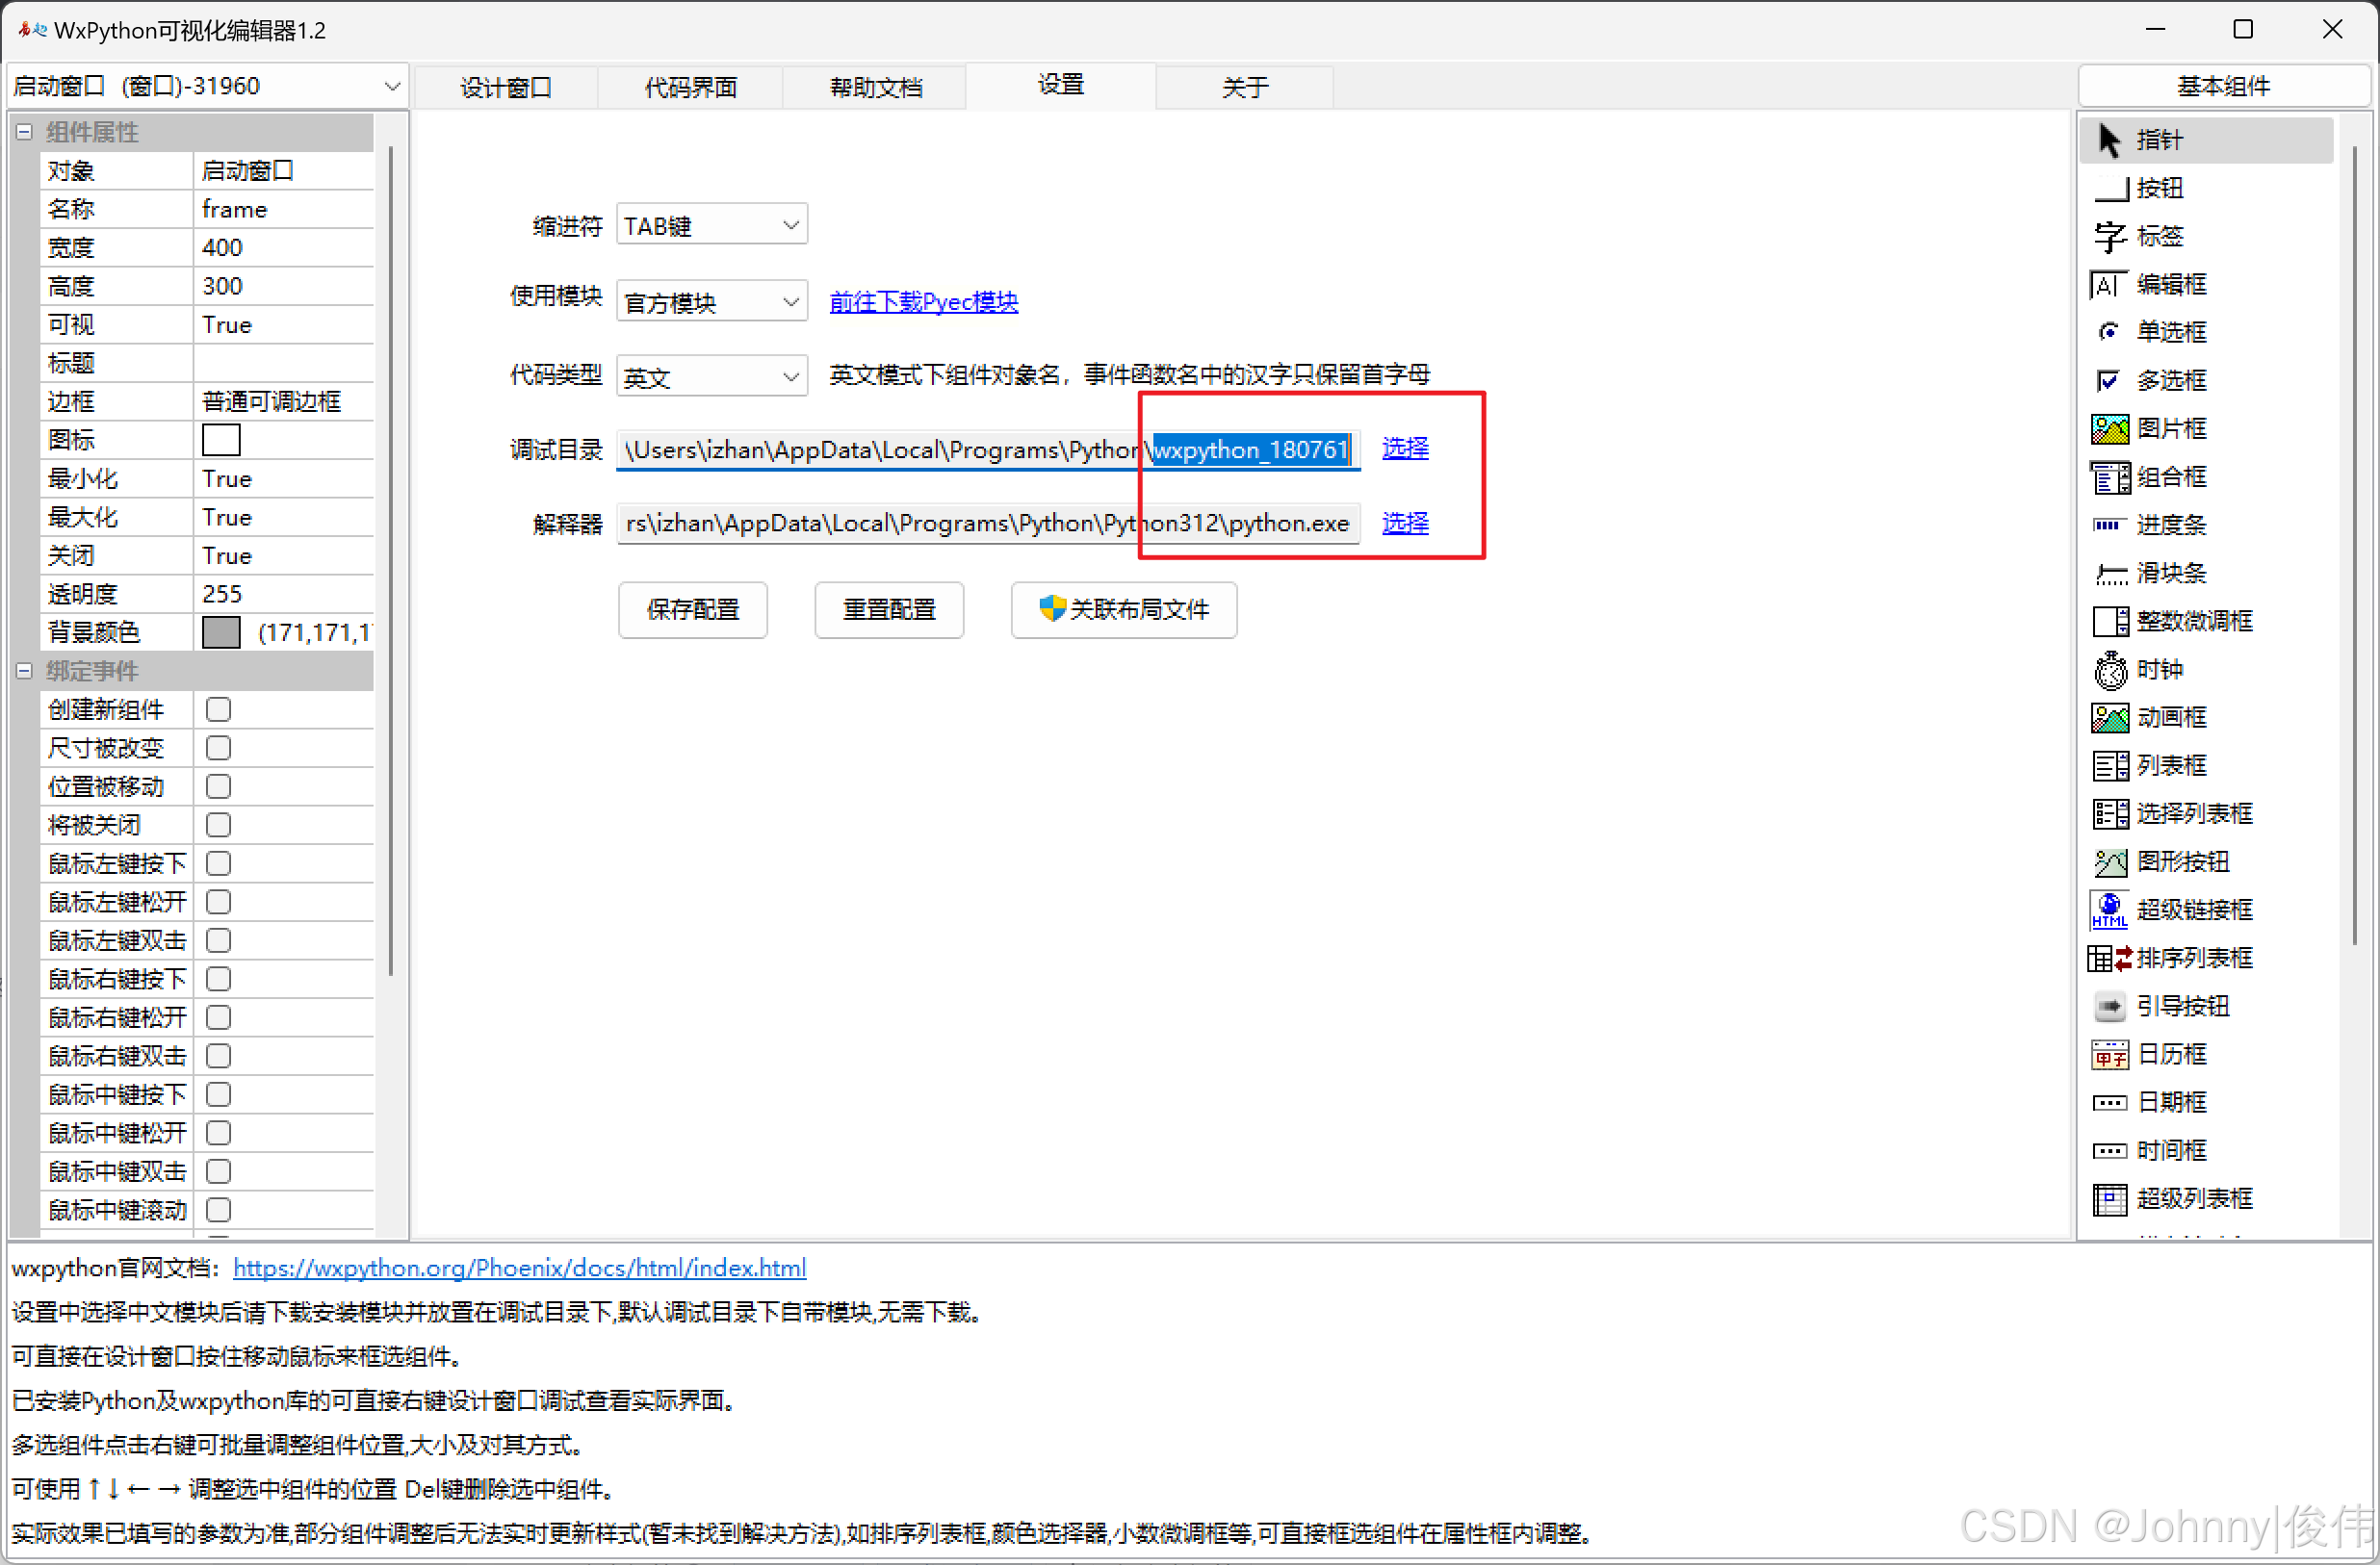Check the 将被关闭 event checkbox

click(x=218, y=825)
